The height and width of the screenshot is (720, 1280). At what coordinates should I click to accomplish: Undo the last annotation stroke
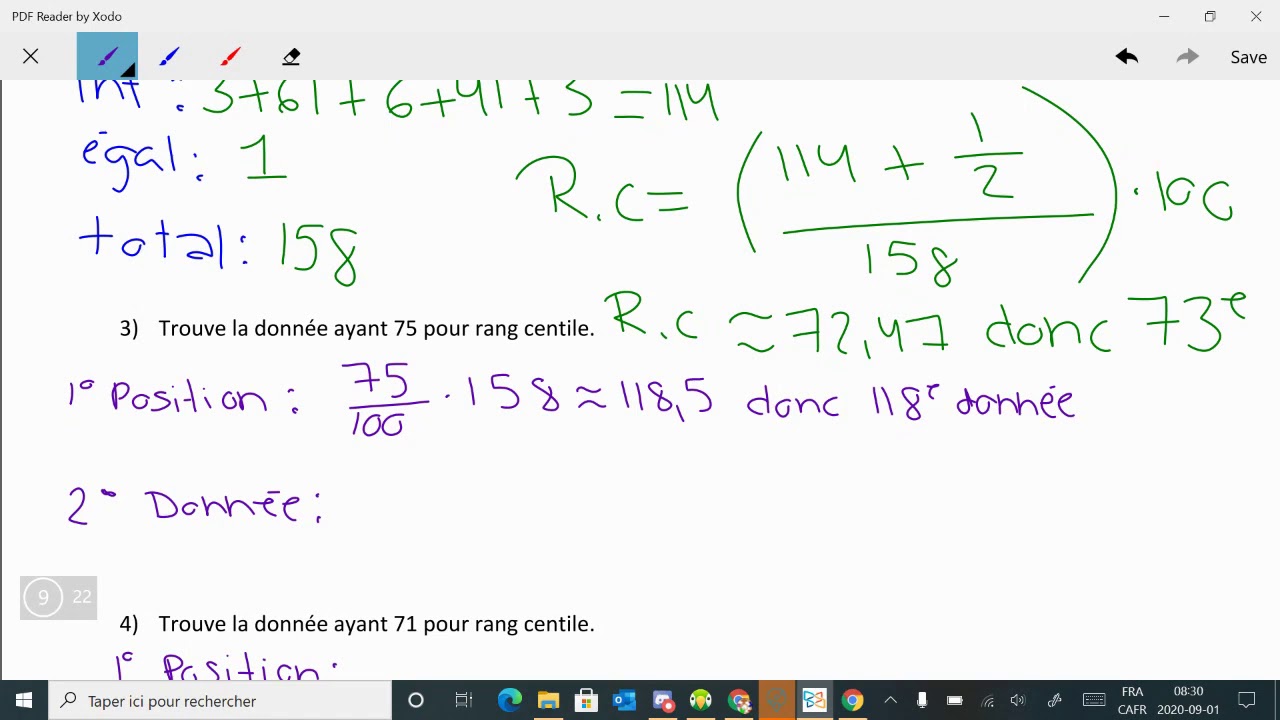pos(1127,57)
